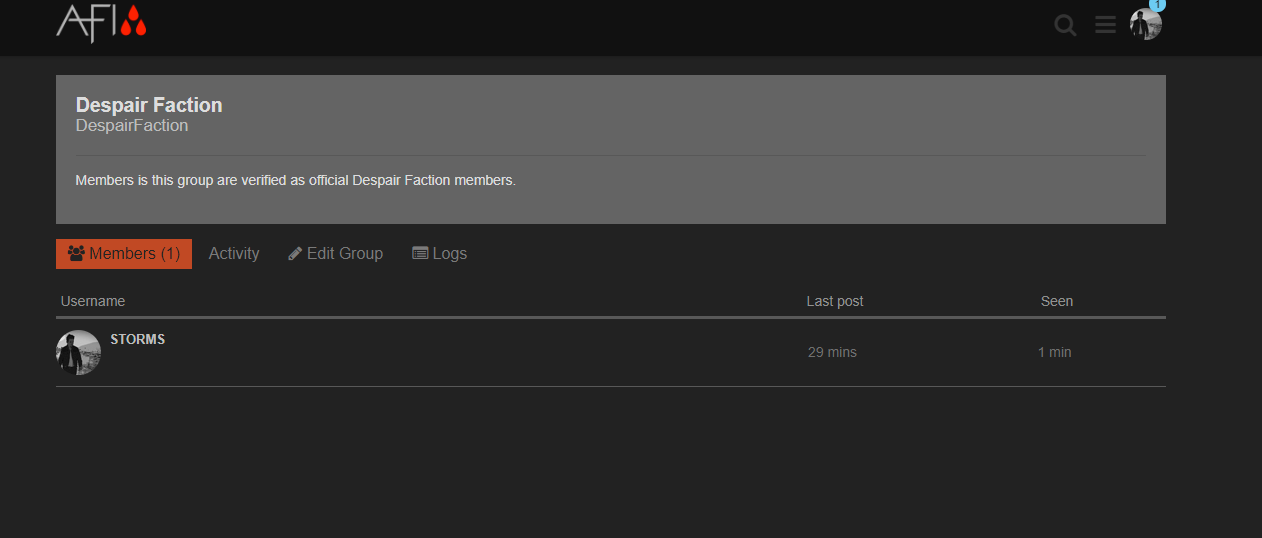Open STORMS user profile link
The height and width of the screenshot is (538, 1262).
(138, 339)
